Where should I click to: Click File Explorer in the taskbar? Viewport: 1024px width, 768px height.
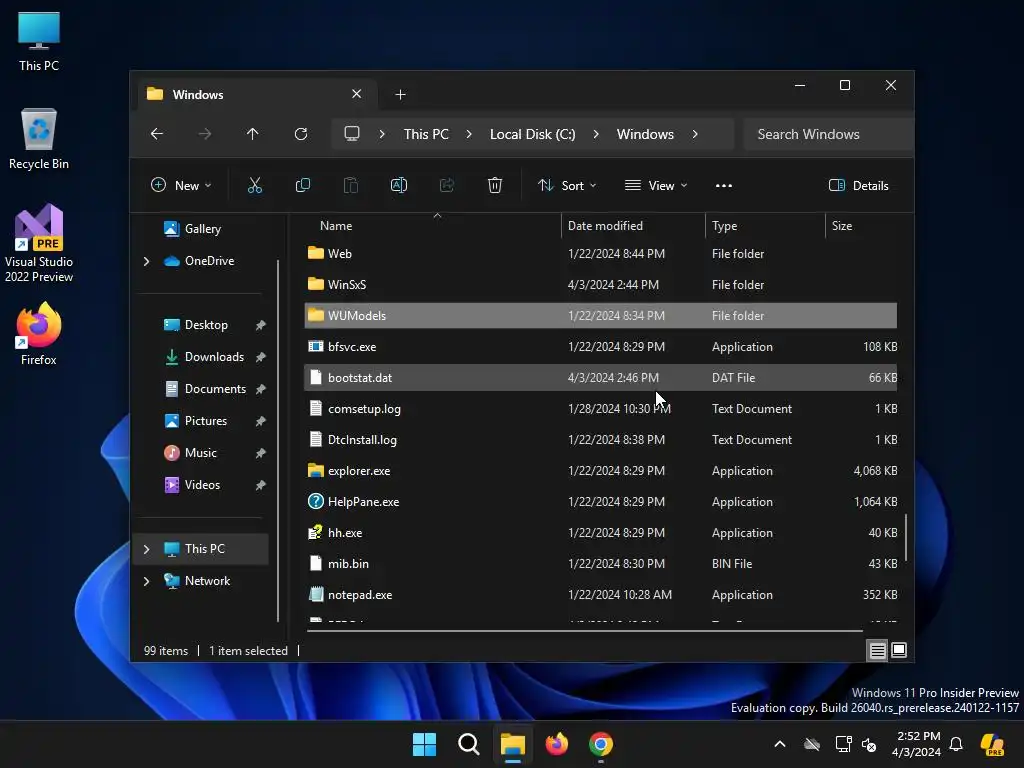pyautogui.click(x=513, y=744)
